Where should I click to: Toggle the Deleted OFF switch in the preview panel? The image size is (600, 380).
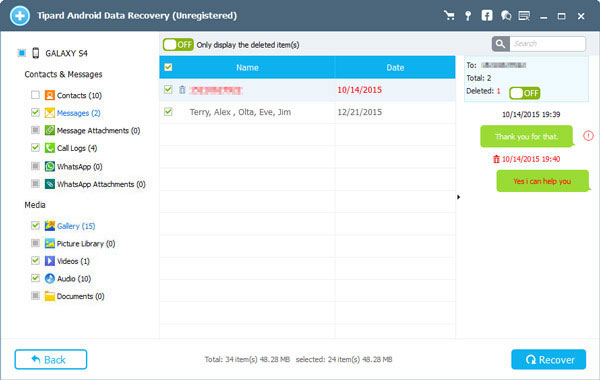(525, 93)
